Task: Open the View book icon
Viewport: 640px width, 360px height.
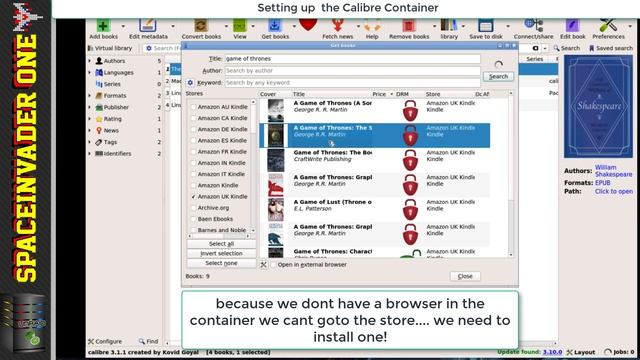Action: (x=240, y=26)
